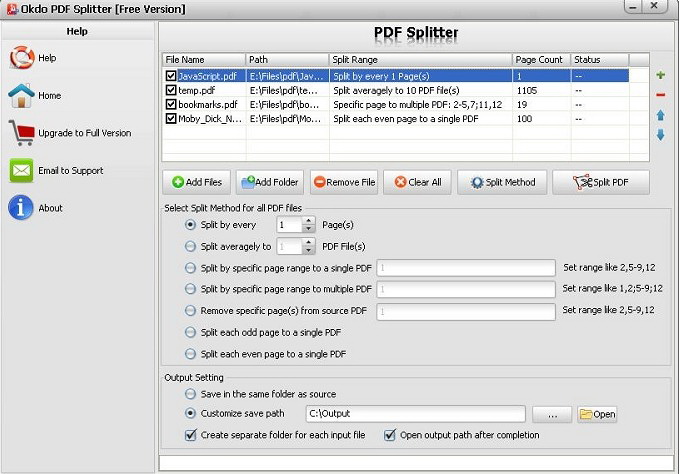Click Clear All button

(418, 182)
